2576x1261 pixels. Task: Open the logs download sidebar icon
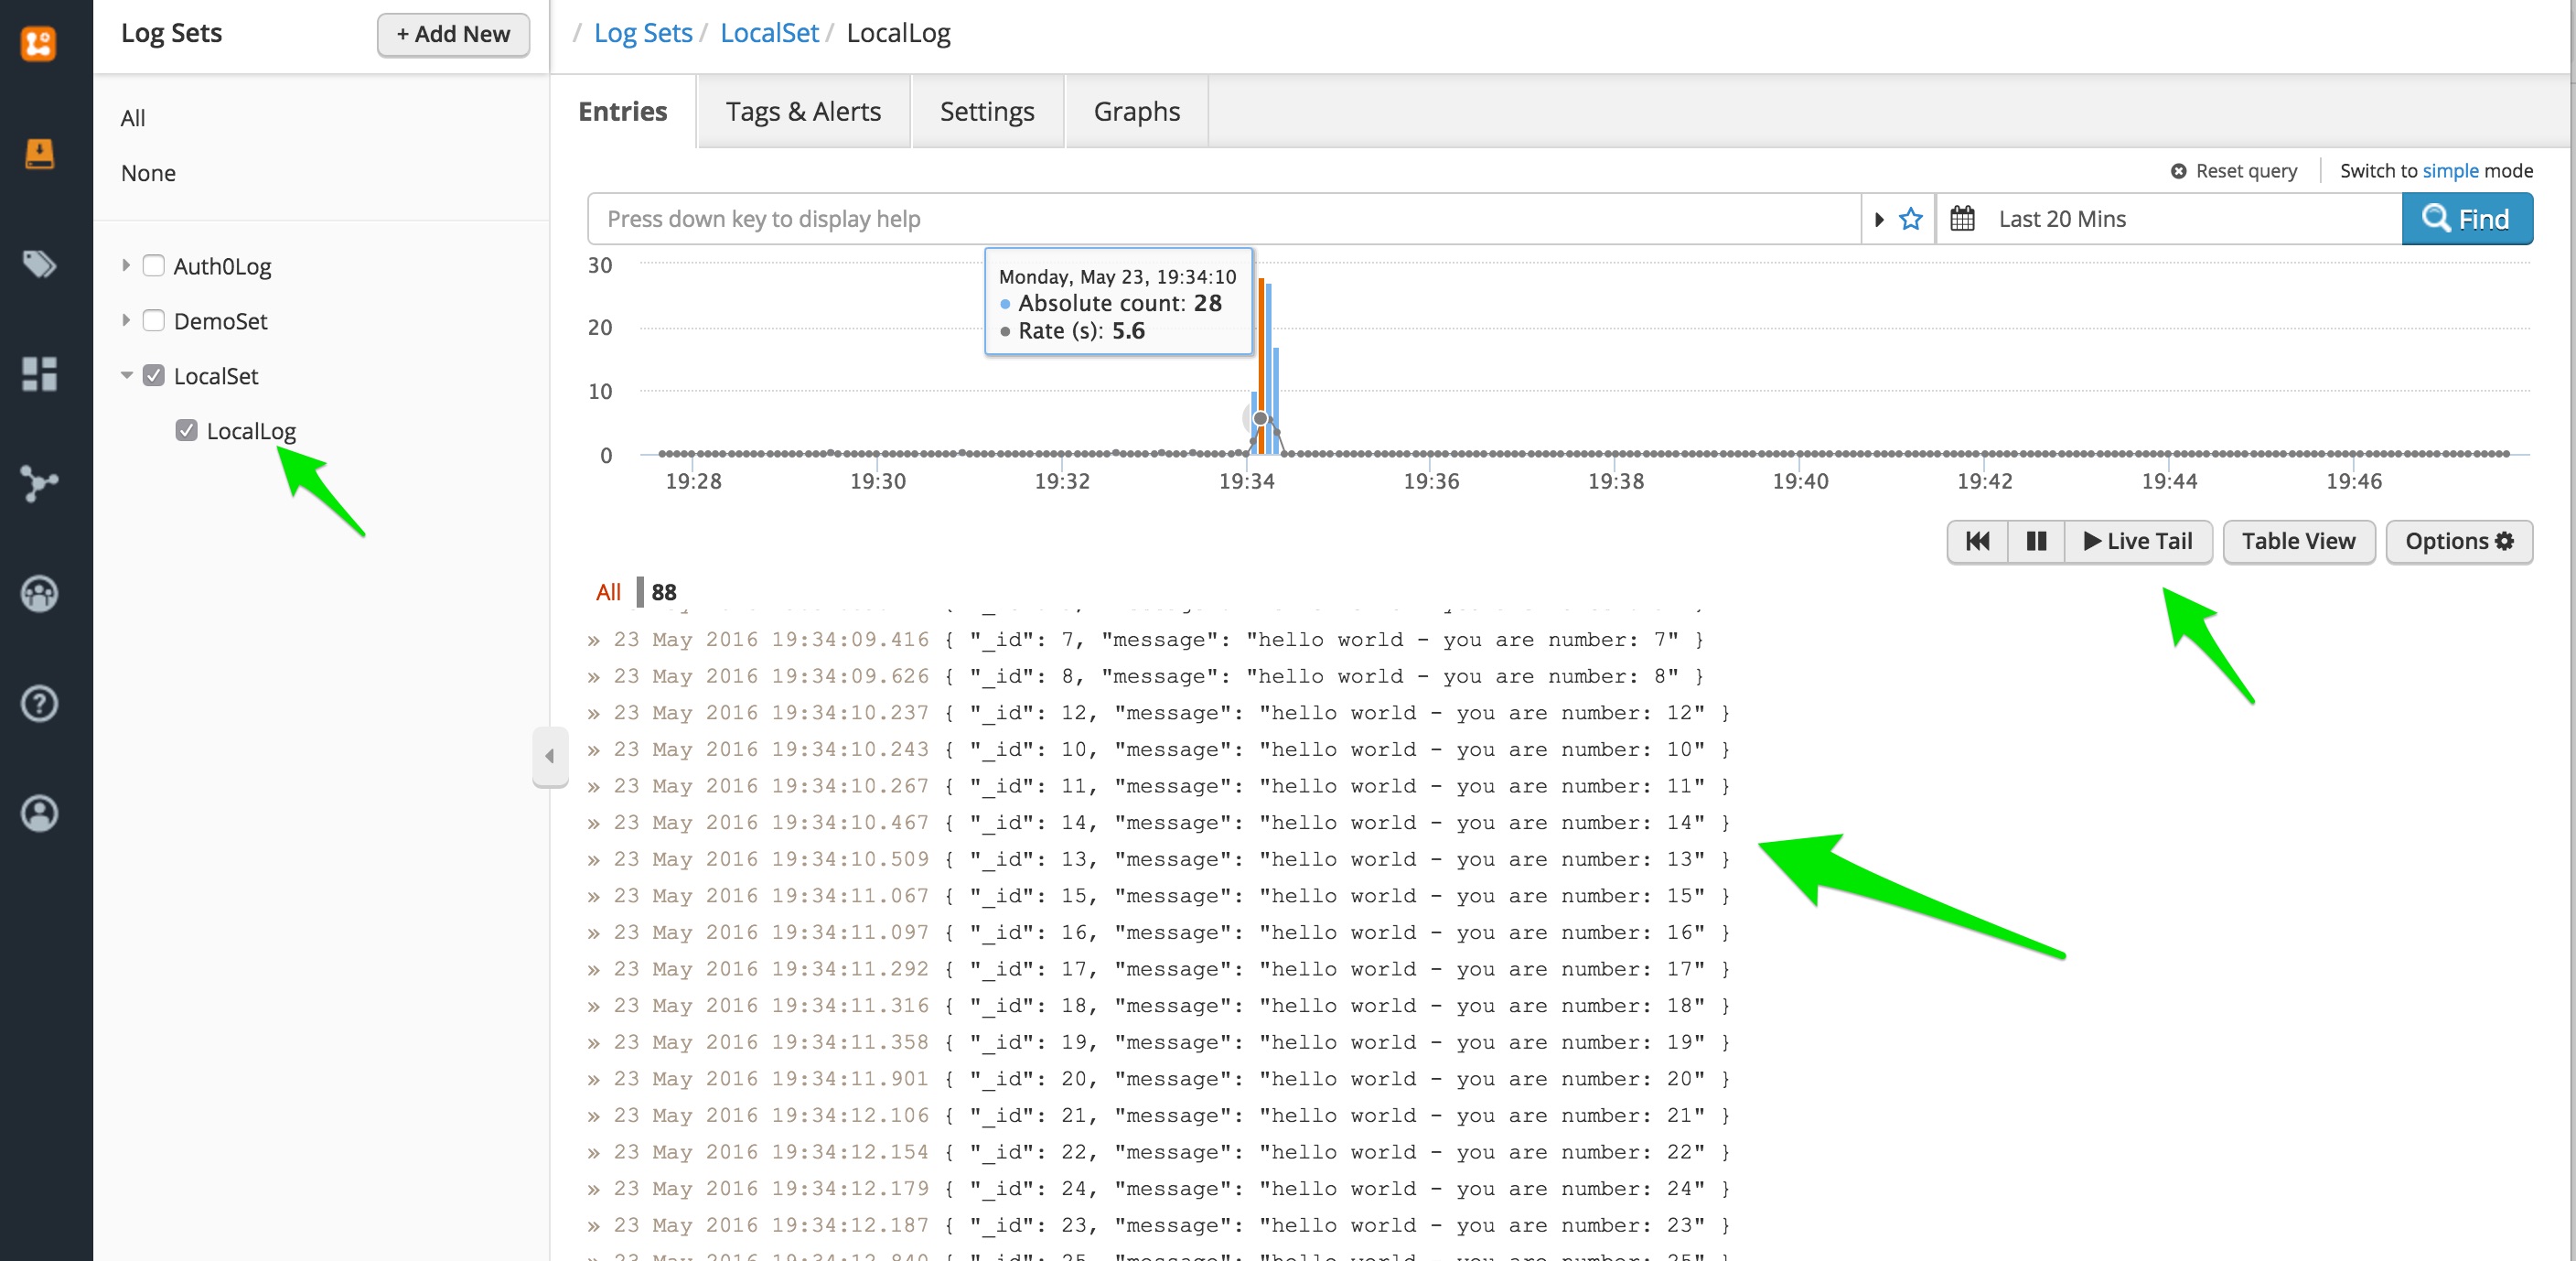tap(39, 154)
